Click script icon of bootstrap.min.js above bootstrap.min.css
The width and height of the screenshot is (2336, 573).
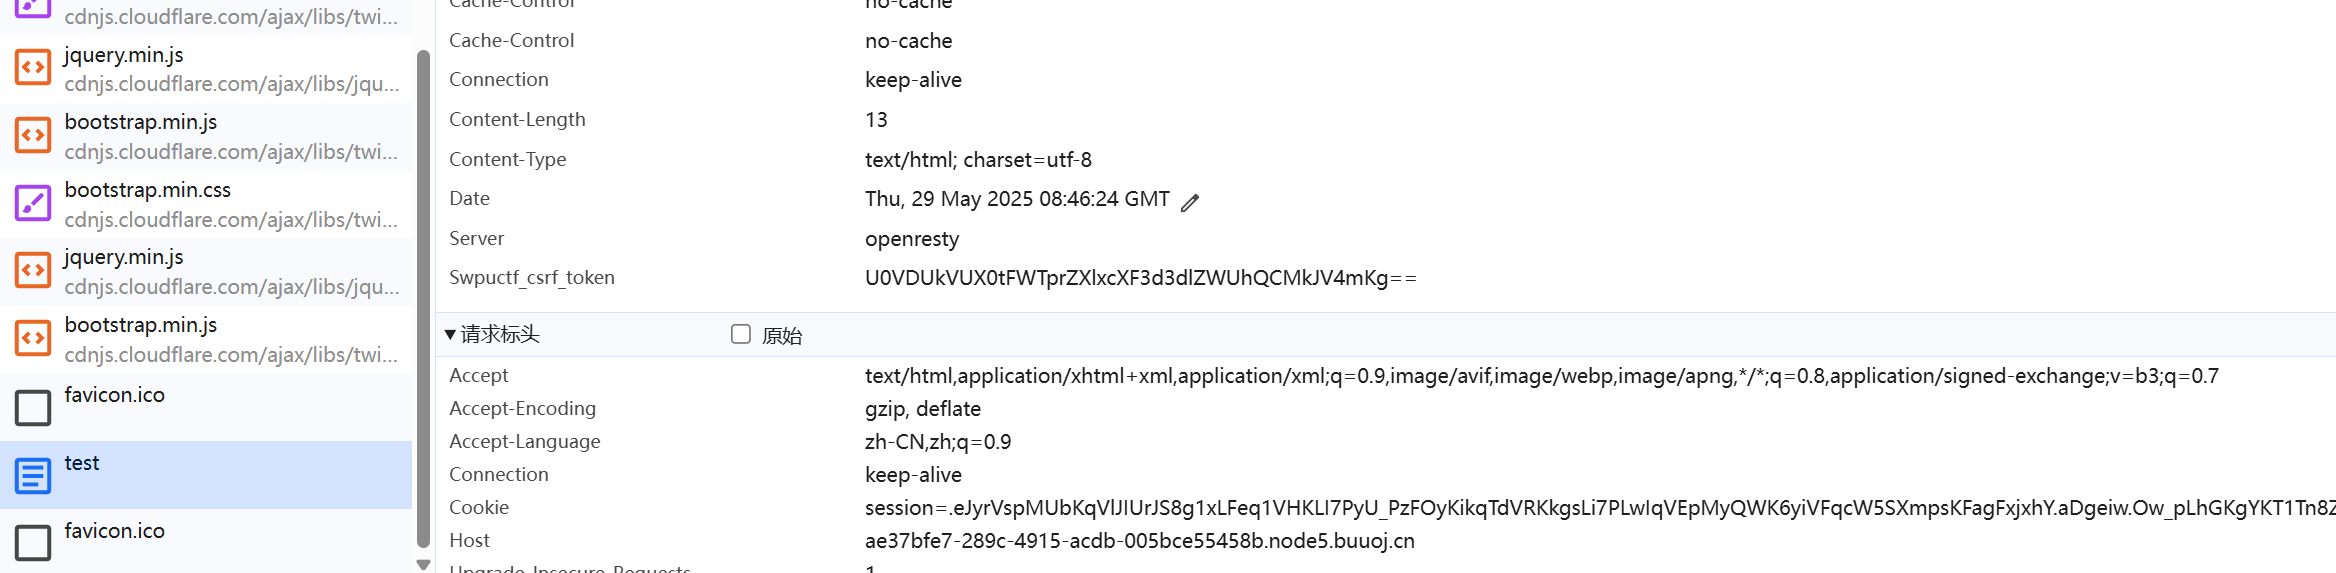[33, 135]
